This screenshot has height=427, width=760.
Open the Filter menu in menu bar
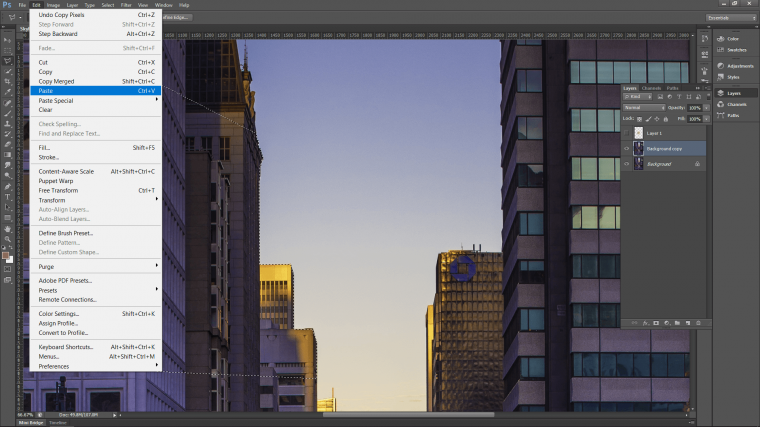click(x=126, y=5)
